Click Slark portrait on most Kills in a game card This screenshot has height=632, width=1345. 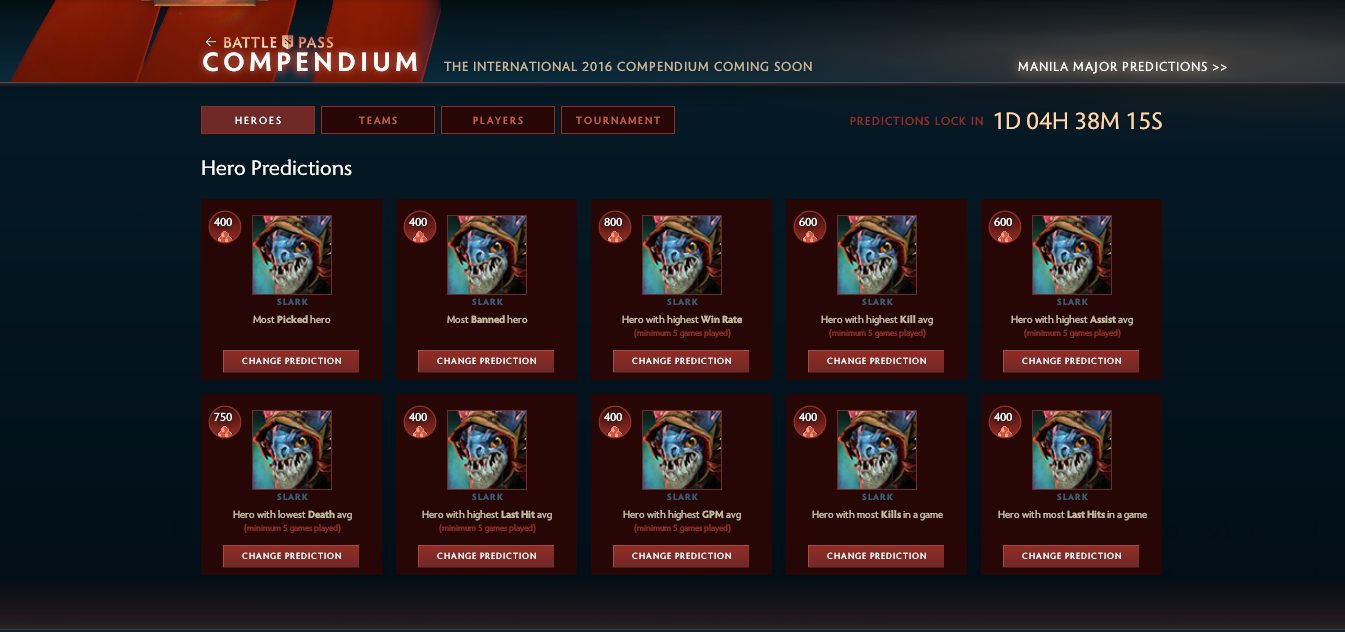click(877, 450)
